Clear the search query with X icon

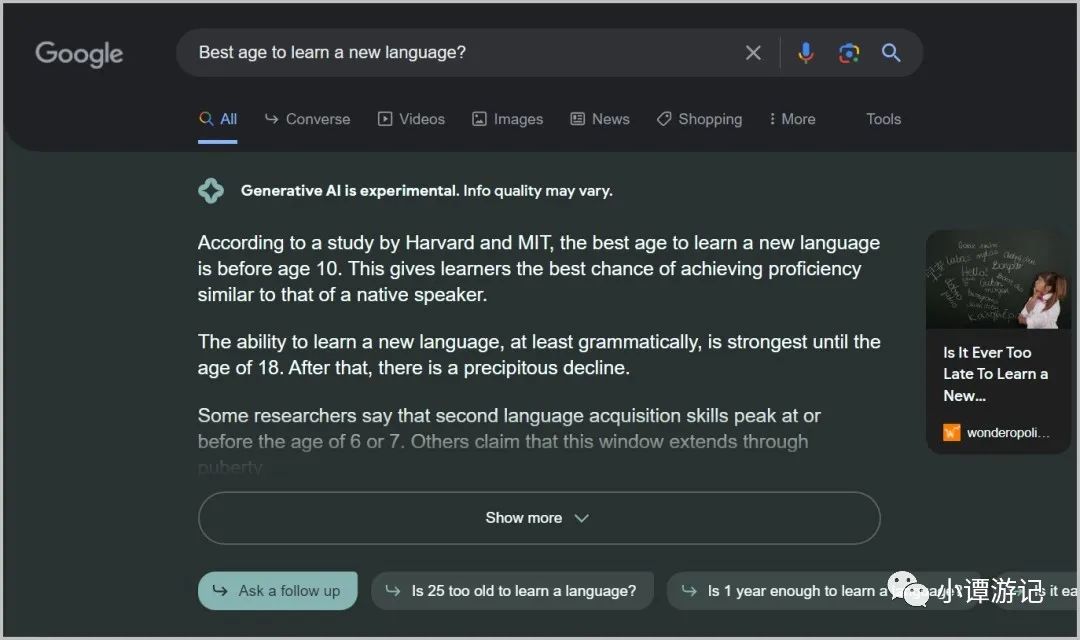pyautogui.click(x=753, y=52)
